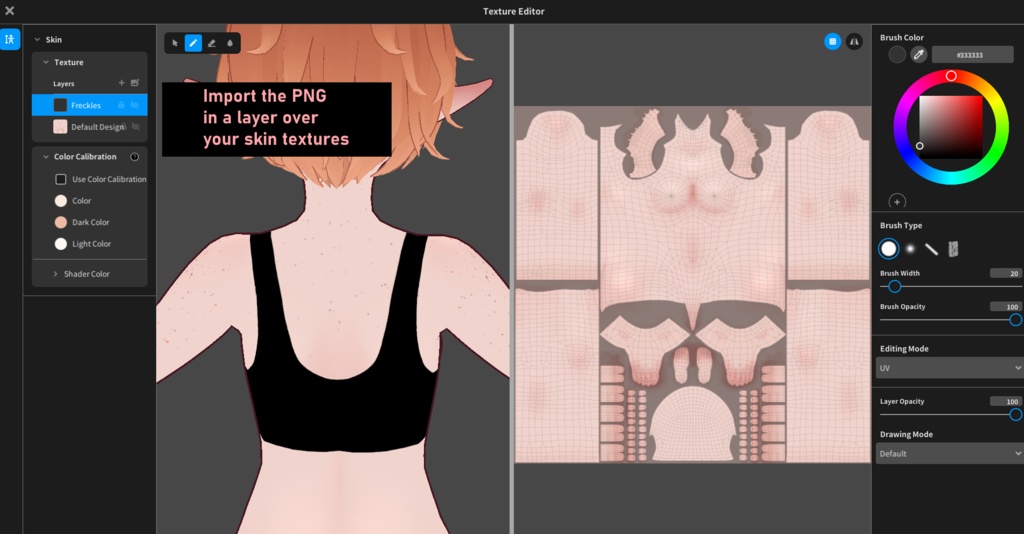Click the Brush Opacity value field
Image resolution: width=1024 pixels, height=534 pixels.
(1006, 307)
